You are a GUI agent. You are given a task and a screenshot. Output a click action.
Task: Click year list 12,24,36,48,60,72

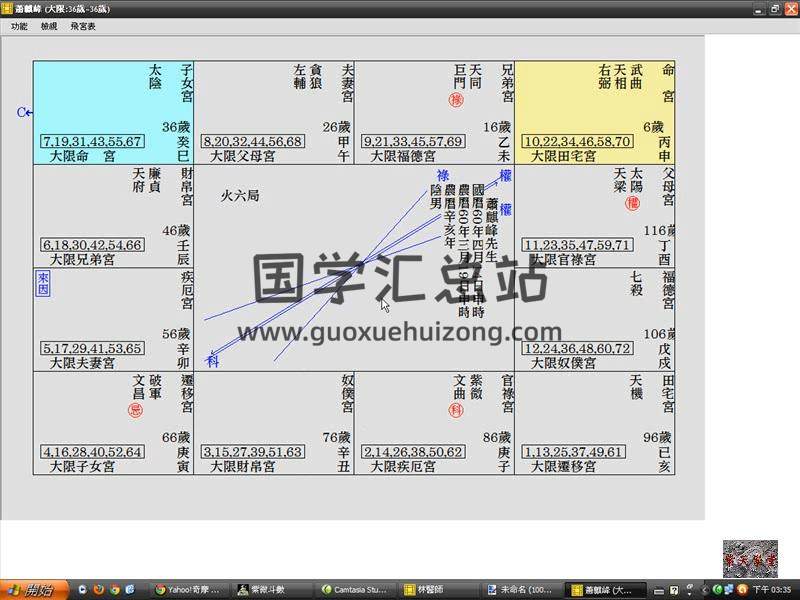[578, 348]
